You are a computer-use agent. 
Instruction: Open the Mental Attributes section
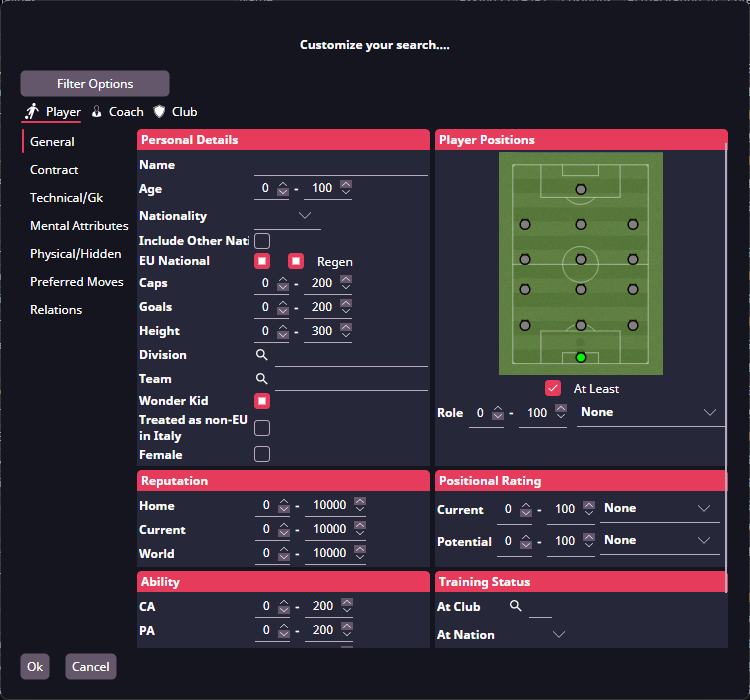pos(79,226)
